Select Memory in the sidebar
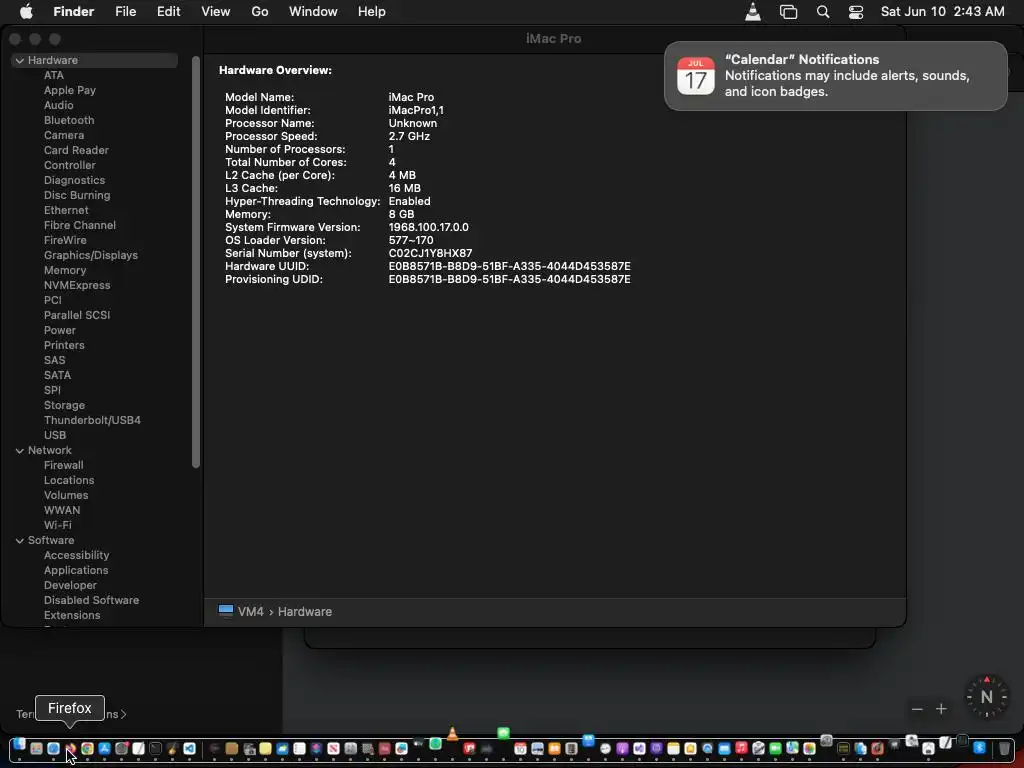Screen dimensions: 1024x768 (65, 270)
